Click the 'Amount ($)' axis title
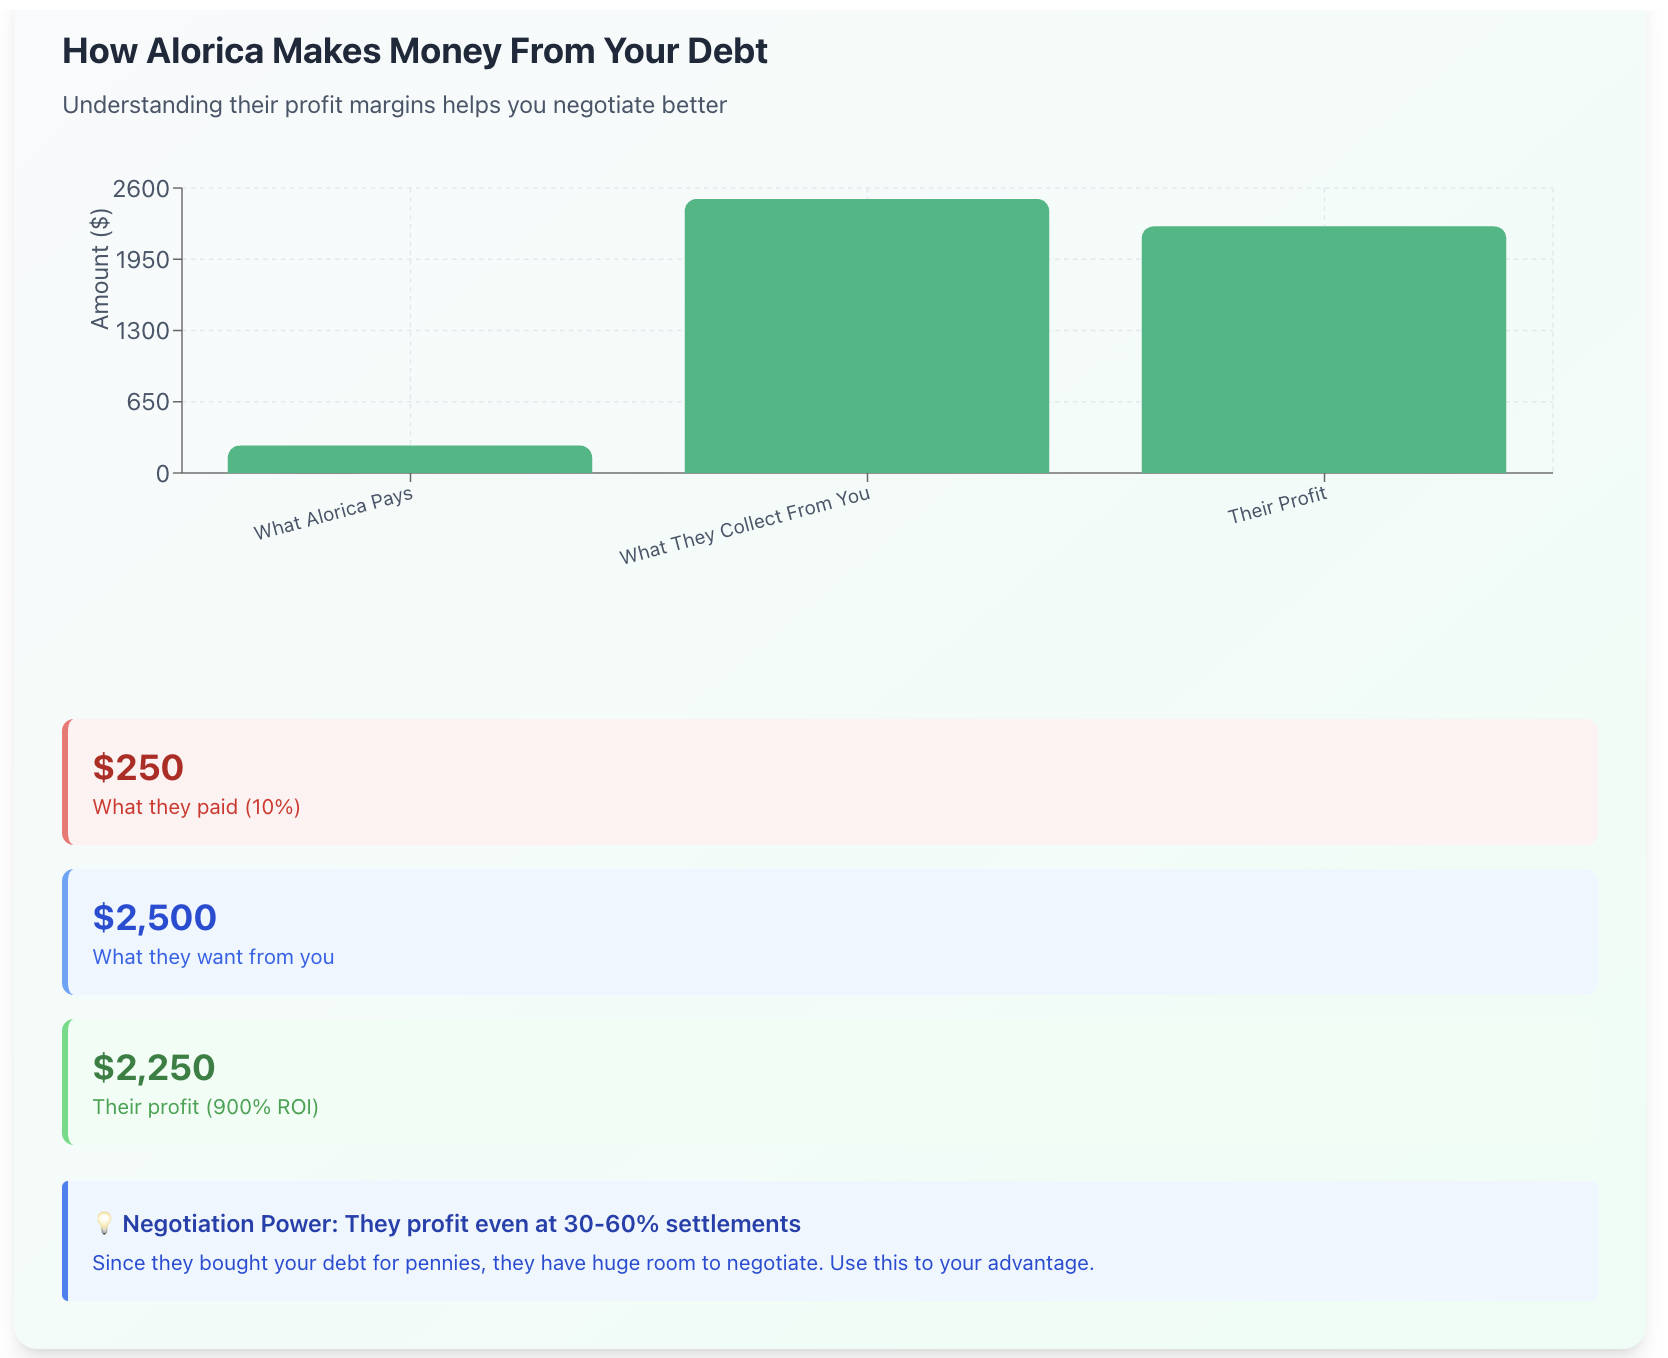This screenshot has width=1668, height=1358. tap(100, 268)
